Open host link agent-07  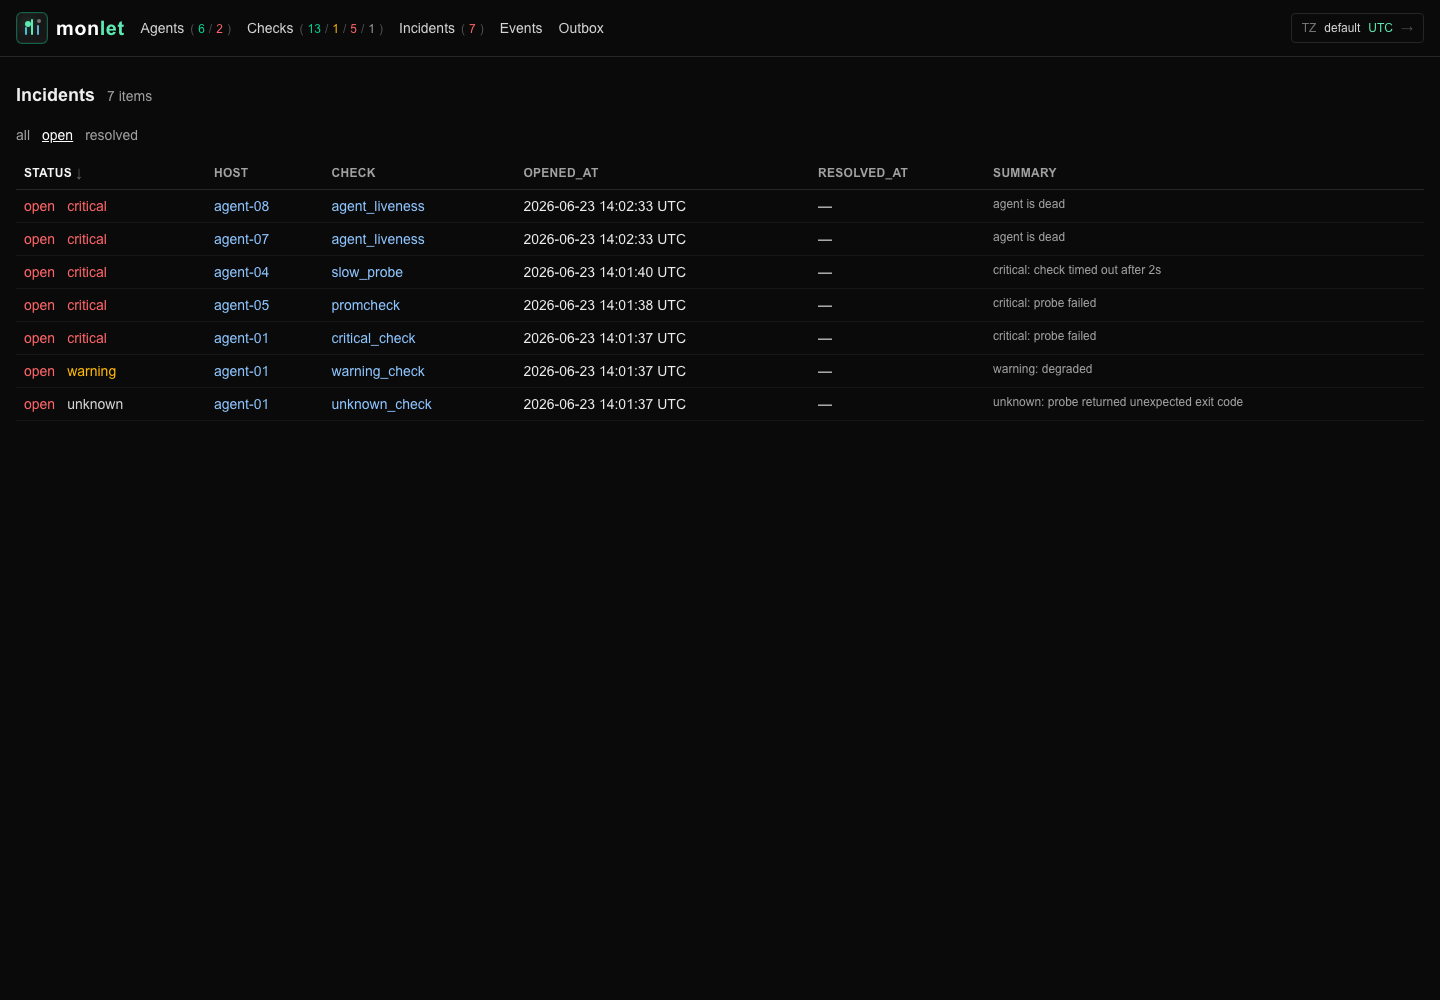[x=241, y=239]
